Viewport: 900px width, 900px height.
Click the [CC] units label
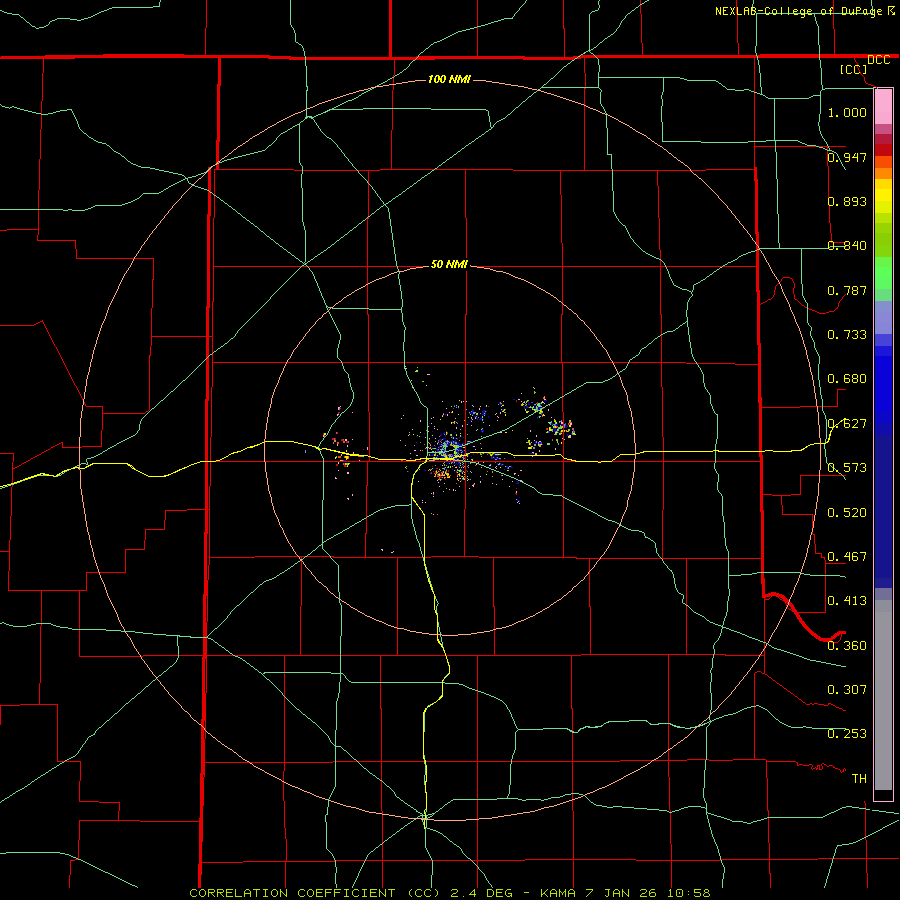pos(854,69)
